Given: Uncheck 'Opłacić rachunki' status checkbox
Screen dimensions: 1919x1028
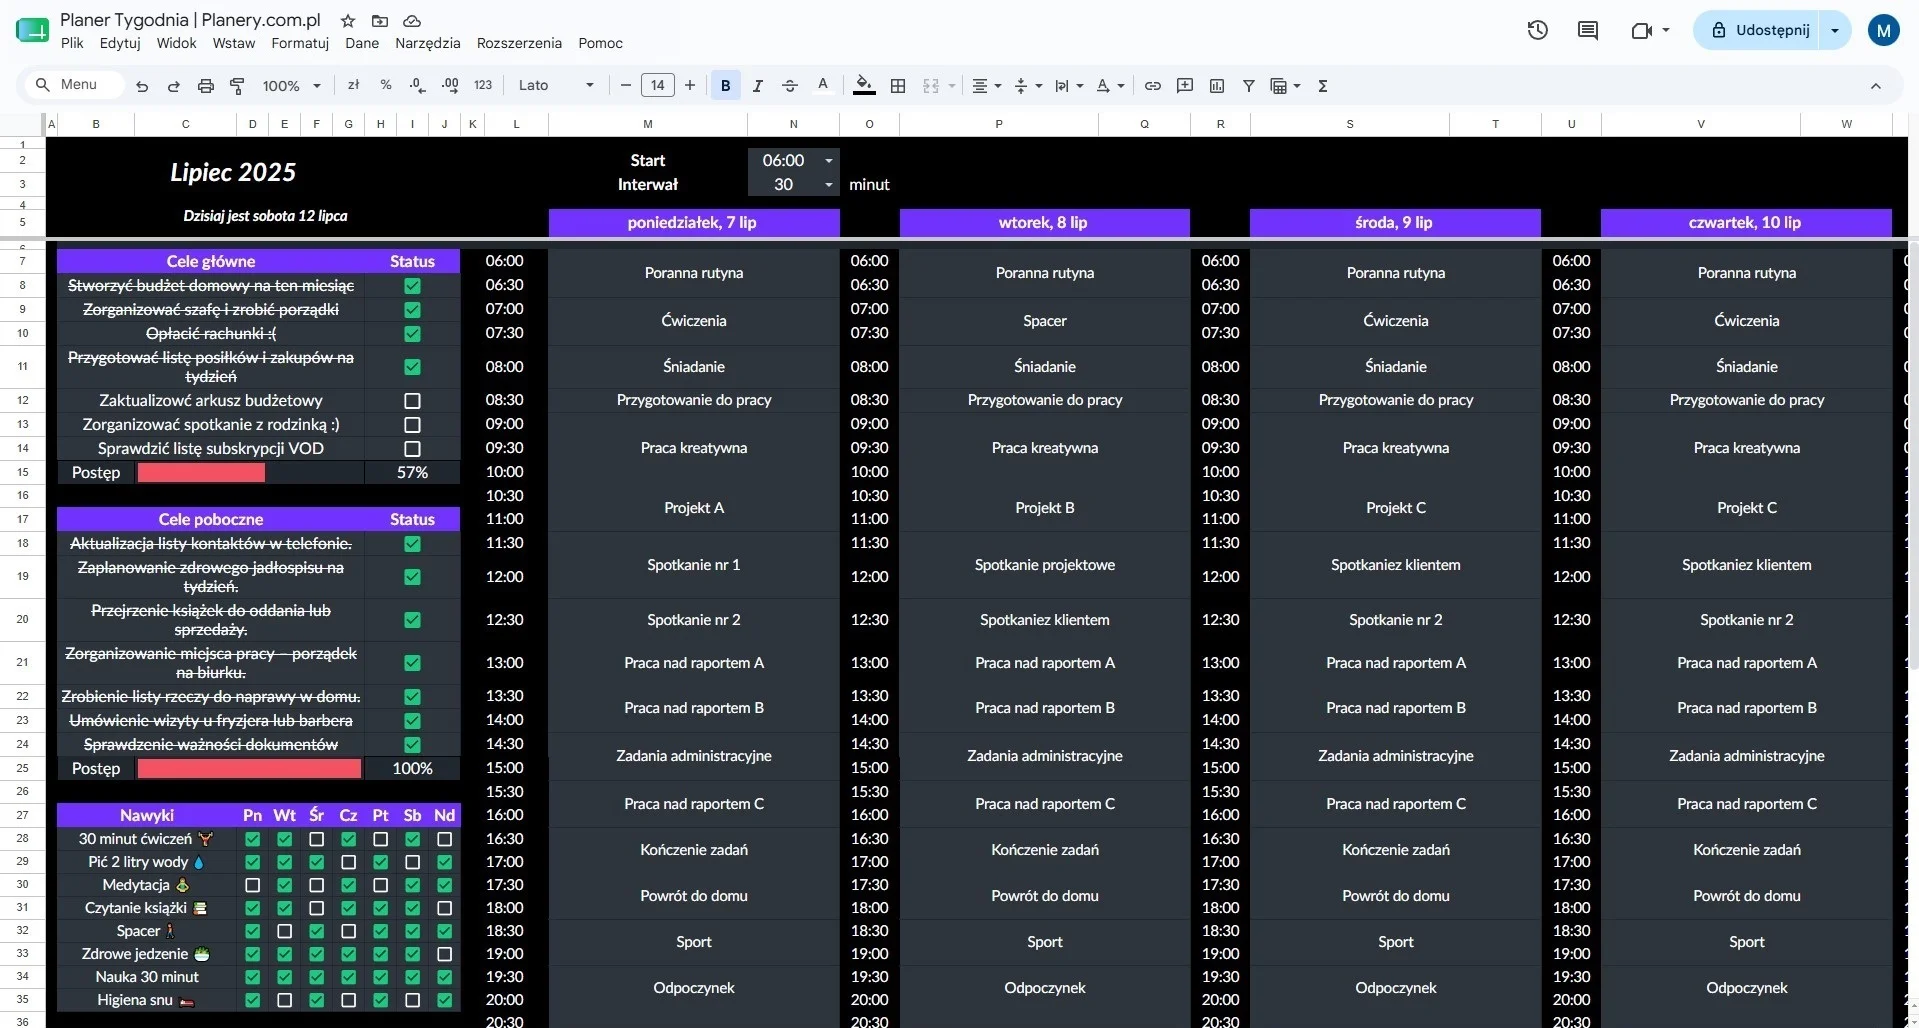Looking at the screenshot, I should click(412, 334).
